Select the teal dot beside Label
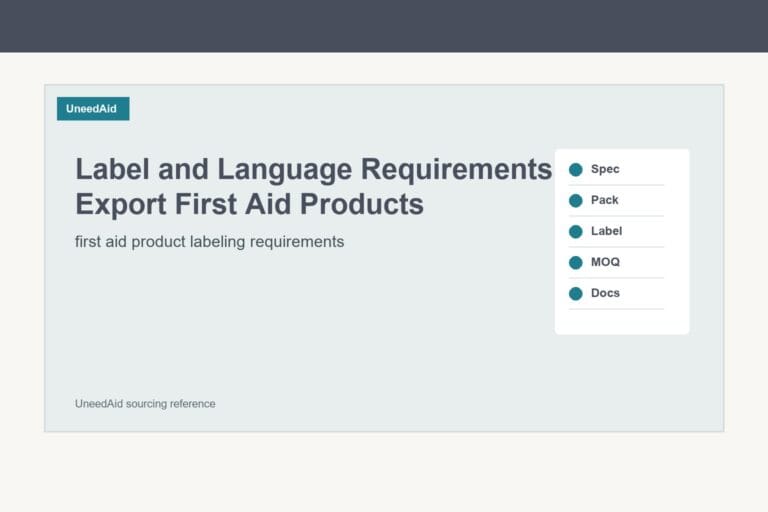Image resolution: width=768 pixels, height=512 pixels. (x=576, y=231)
